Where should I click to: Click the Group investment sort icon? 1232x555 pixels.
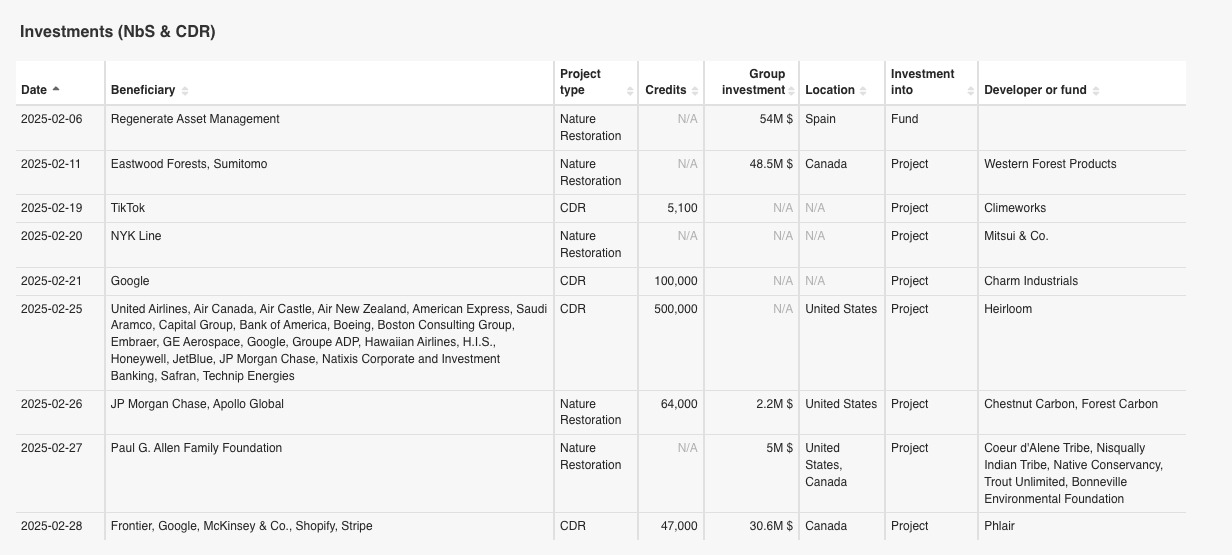coord(794,91)
